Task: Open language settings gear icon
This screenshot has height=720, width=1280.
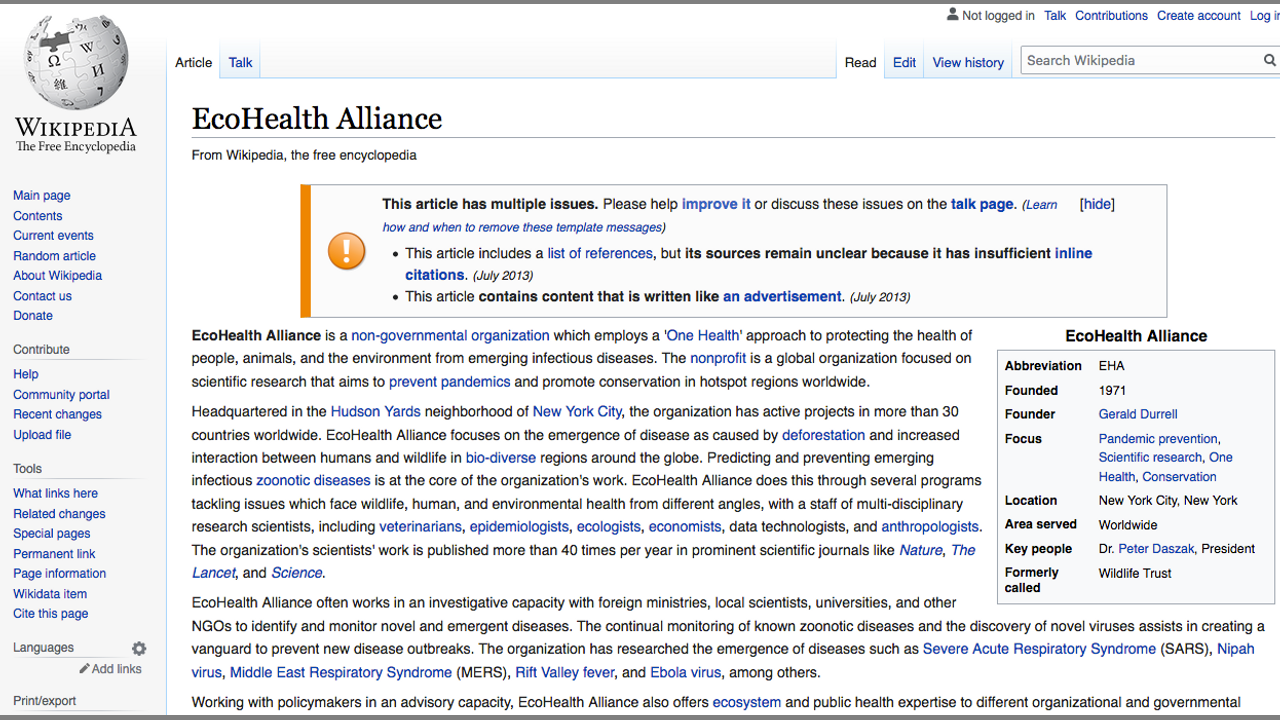Action: 139,648
